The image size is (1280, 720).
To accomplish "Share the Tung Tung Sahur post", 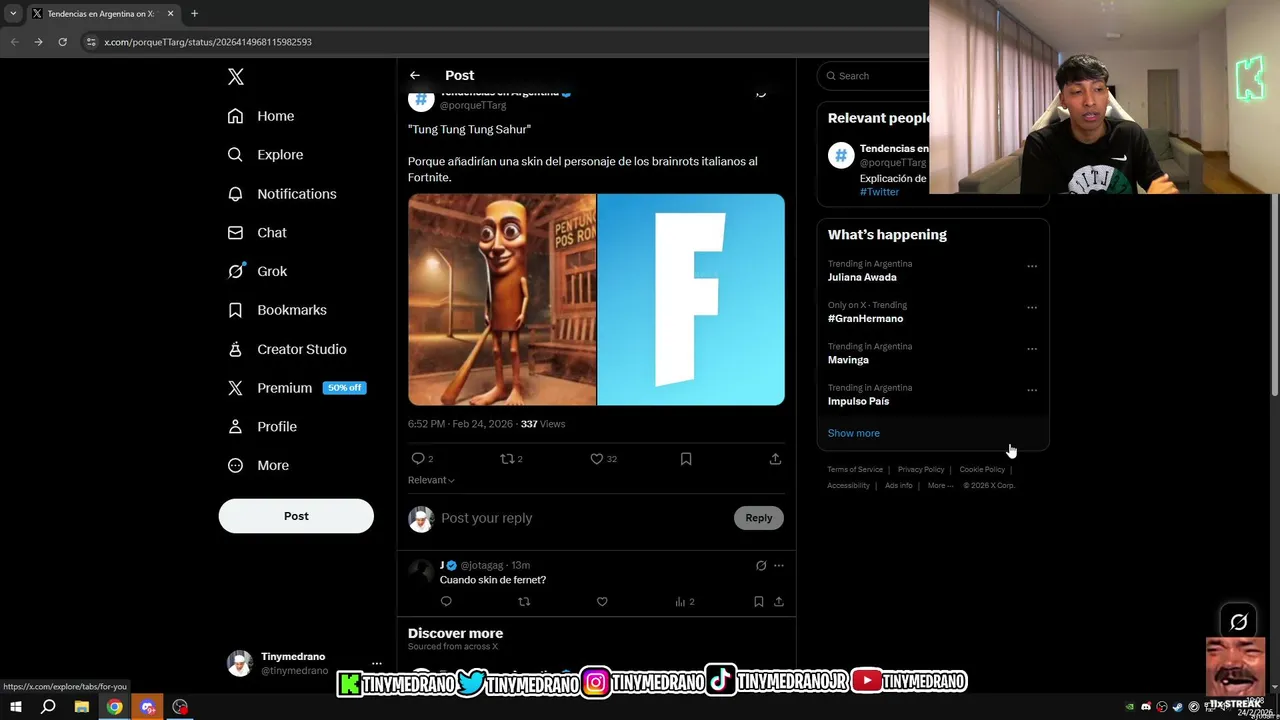I will [x=775, y=459].
